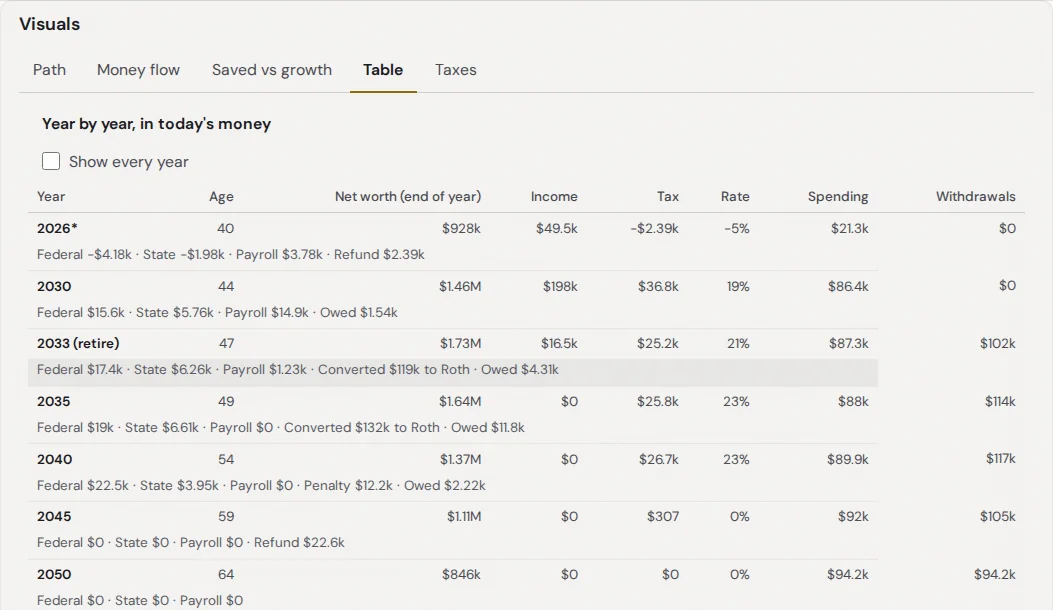This screenshot has width=1053, height=610.
Task: Click the $102k withdrawals value
Action: 997,343
